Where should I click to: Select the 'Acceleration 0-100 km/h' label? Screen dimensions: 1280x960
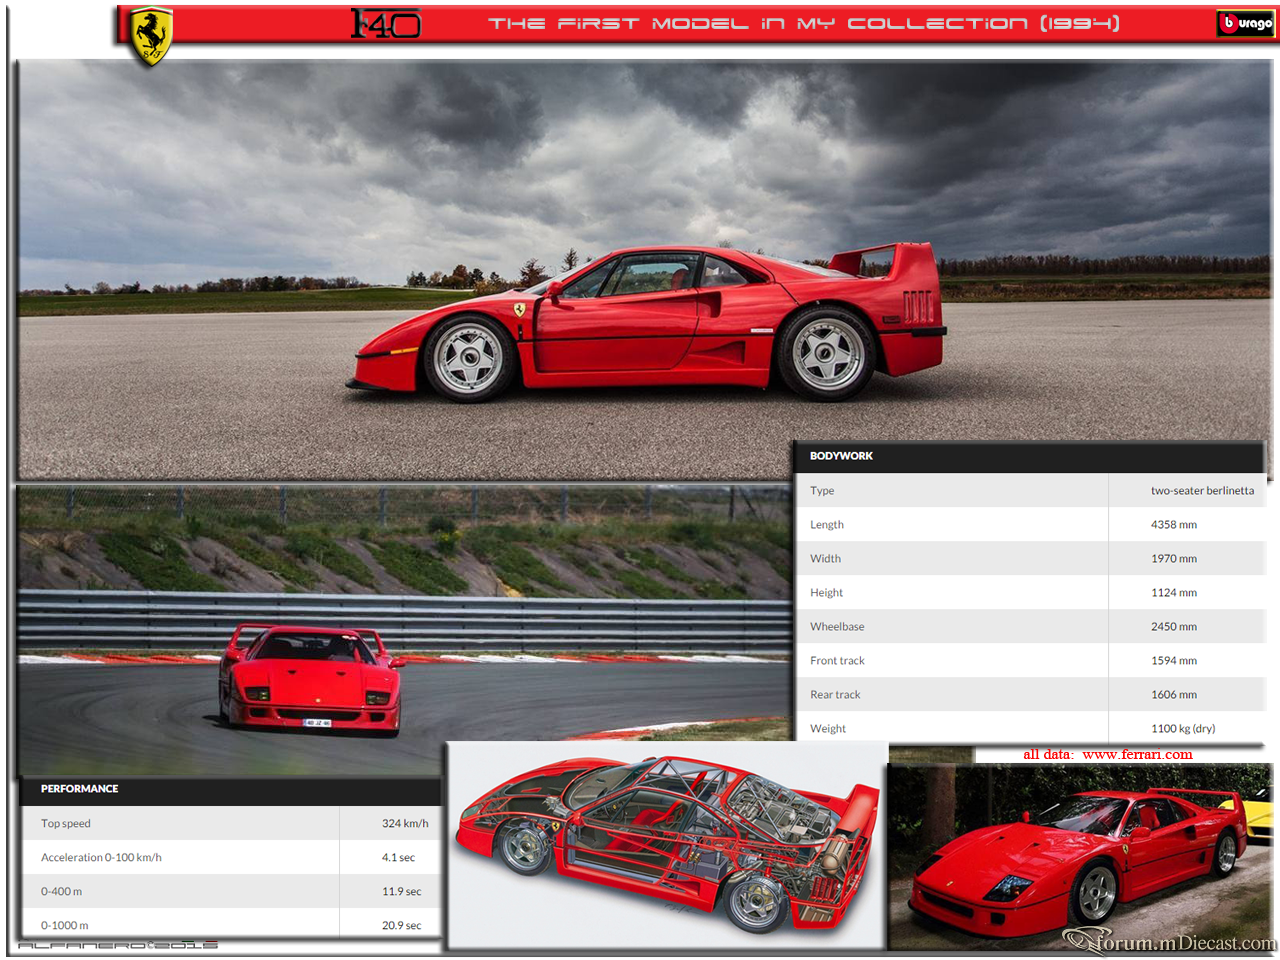tap(101, 858)
